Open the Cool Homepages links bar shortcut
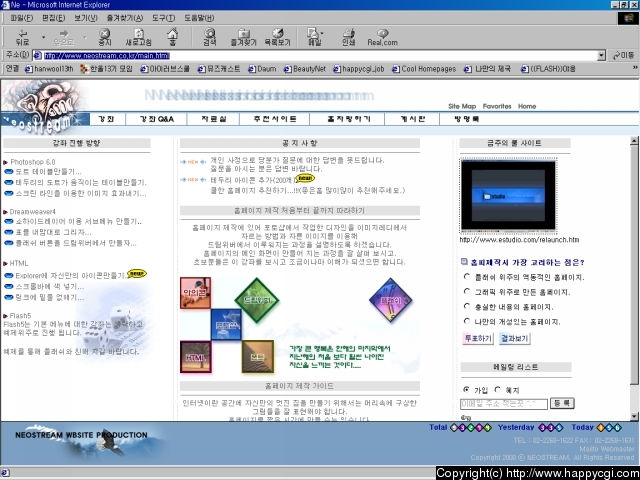Viewport: 640px width, 480px height. coord(424,69)
